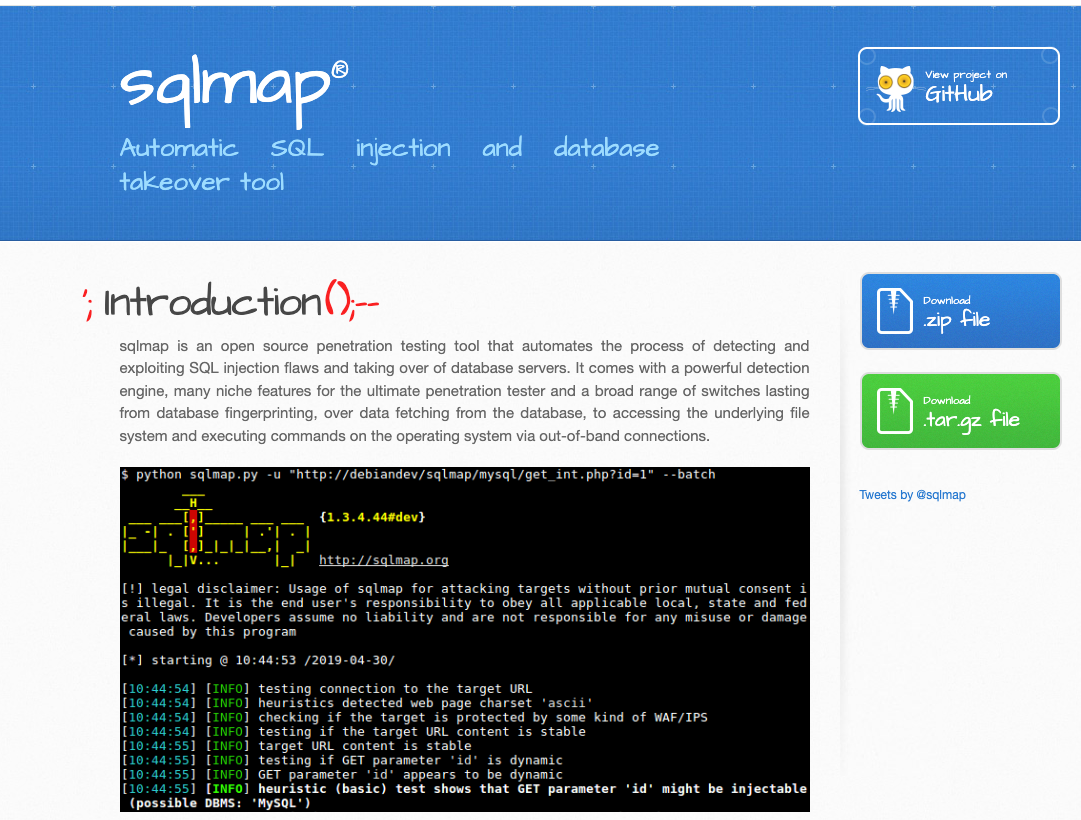Open View project on GitHub button
Viewport: 1081px width, 820px height.
click(x=958, y=86)
